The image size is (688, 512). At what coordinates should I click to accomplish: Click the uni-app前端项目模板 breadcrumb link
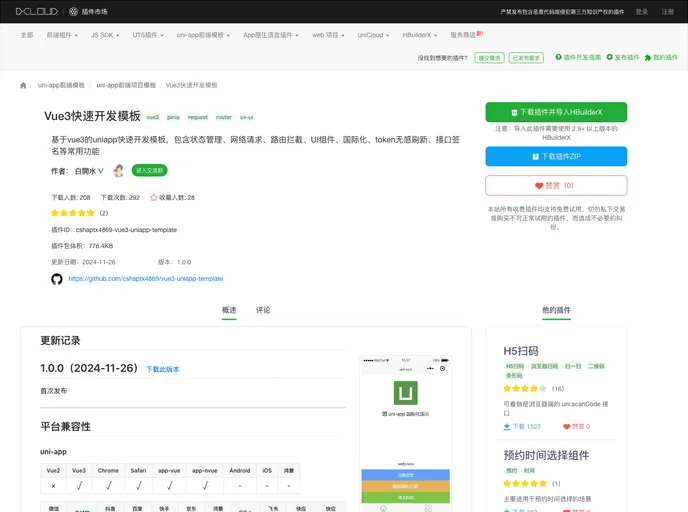[x=126, y=85]
